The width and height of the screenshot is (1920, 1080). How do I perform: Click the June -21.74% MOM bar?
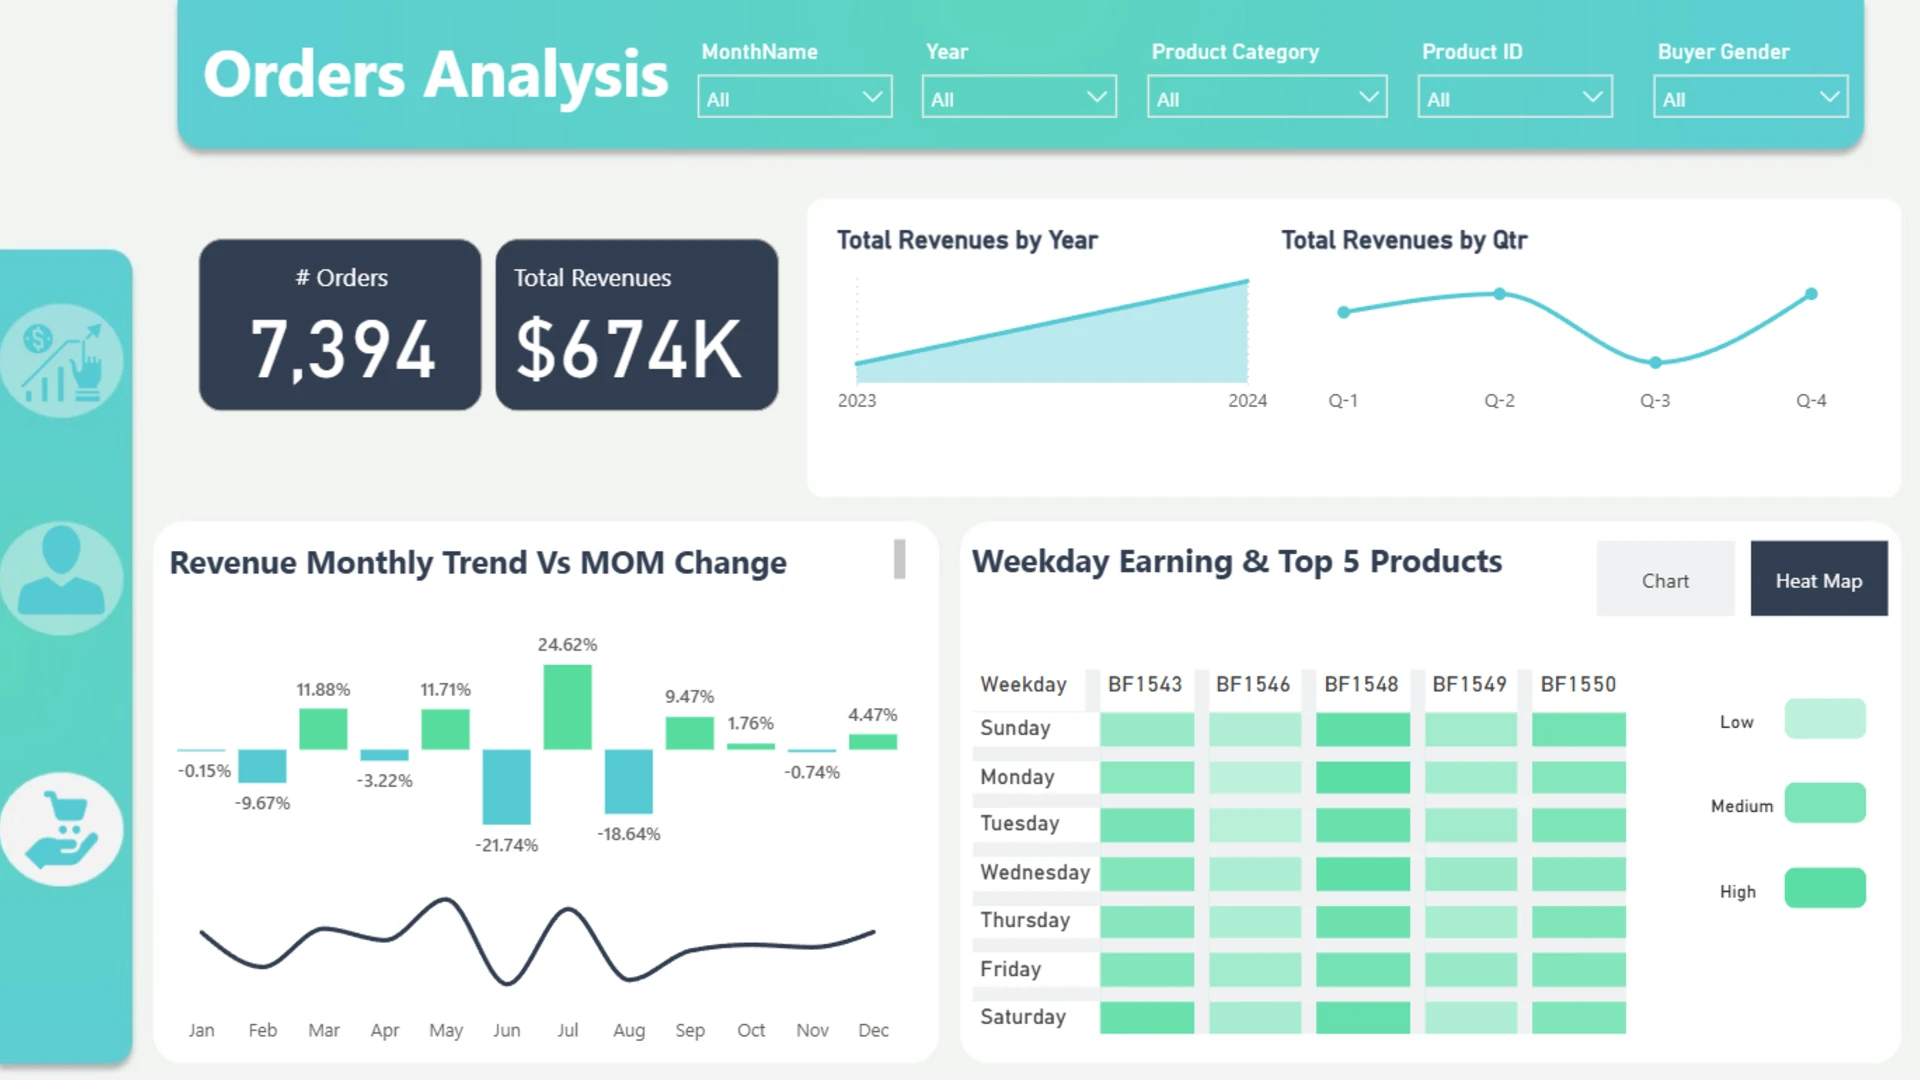tap(506, 787)
